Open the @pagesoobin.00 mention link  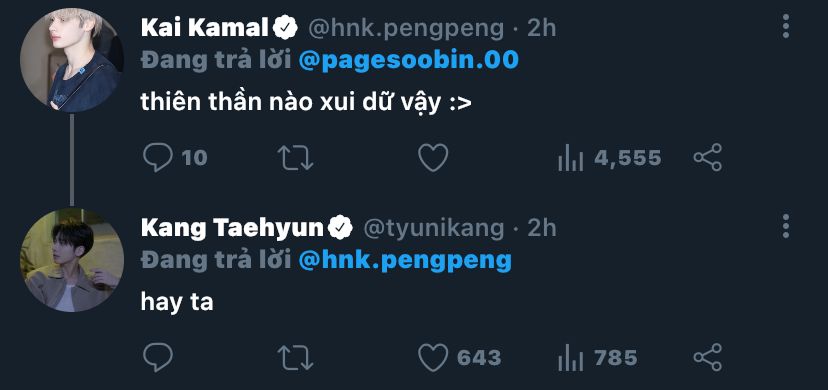click(409, 61)
